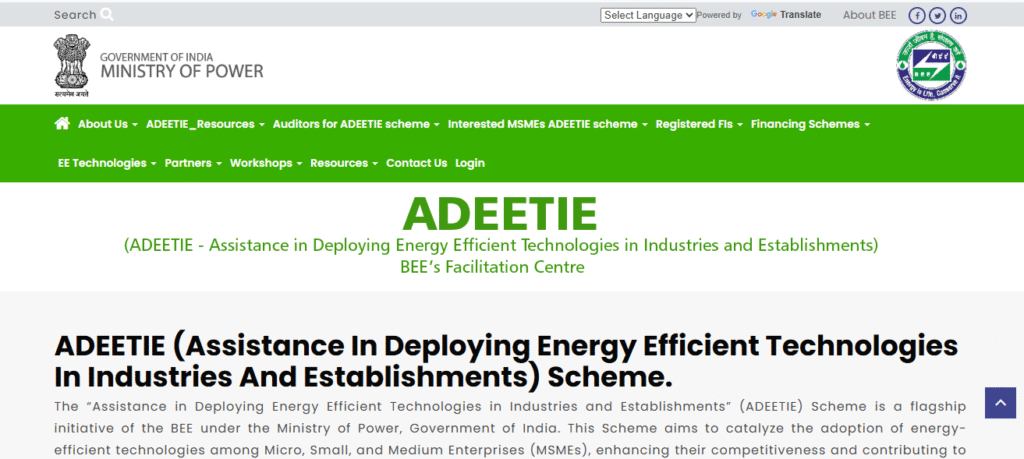Expand the Financing Schemes menu

(810, 124)
